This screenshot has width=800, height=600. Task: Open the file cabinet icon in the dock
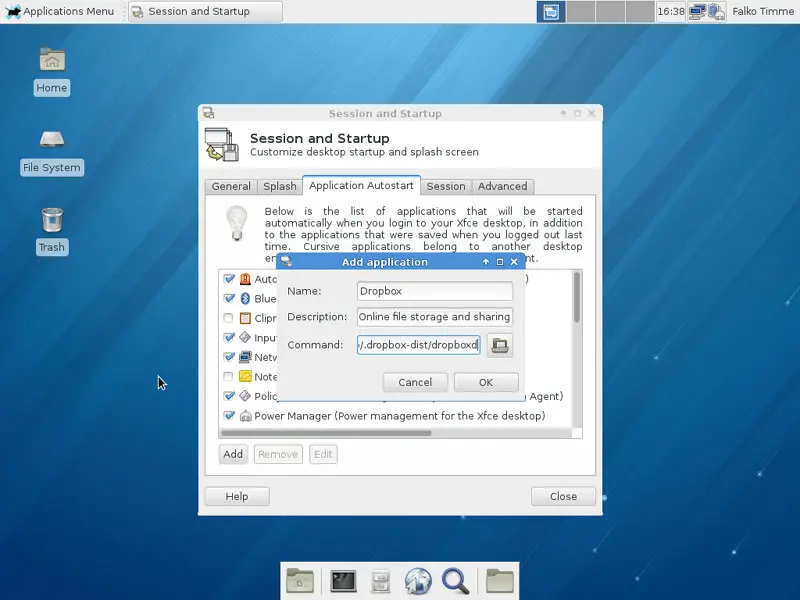[x=381, y=581]
